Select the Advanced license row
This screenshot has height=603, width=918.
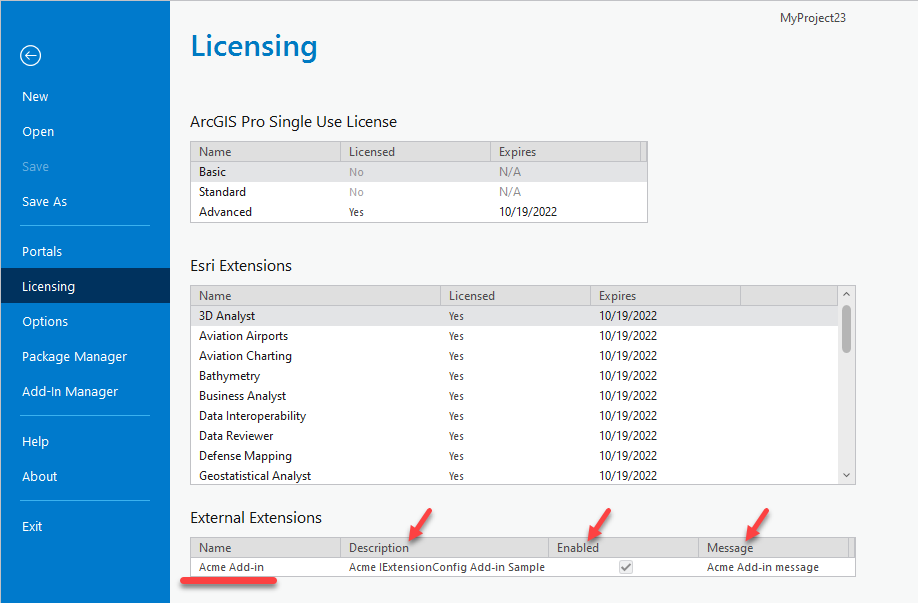pyautogui.click(x=300, y=211)
